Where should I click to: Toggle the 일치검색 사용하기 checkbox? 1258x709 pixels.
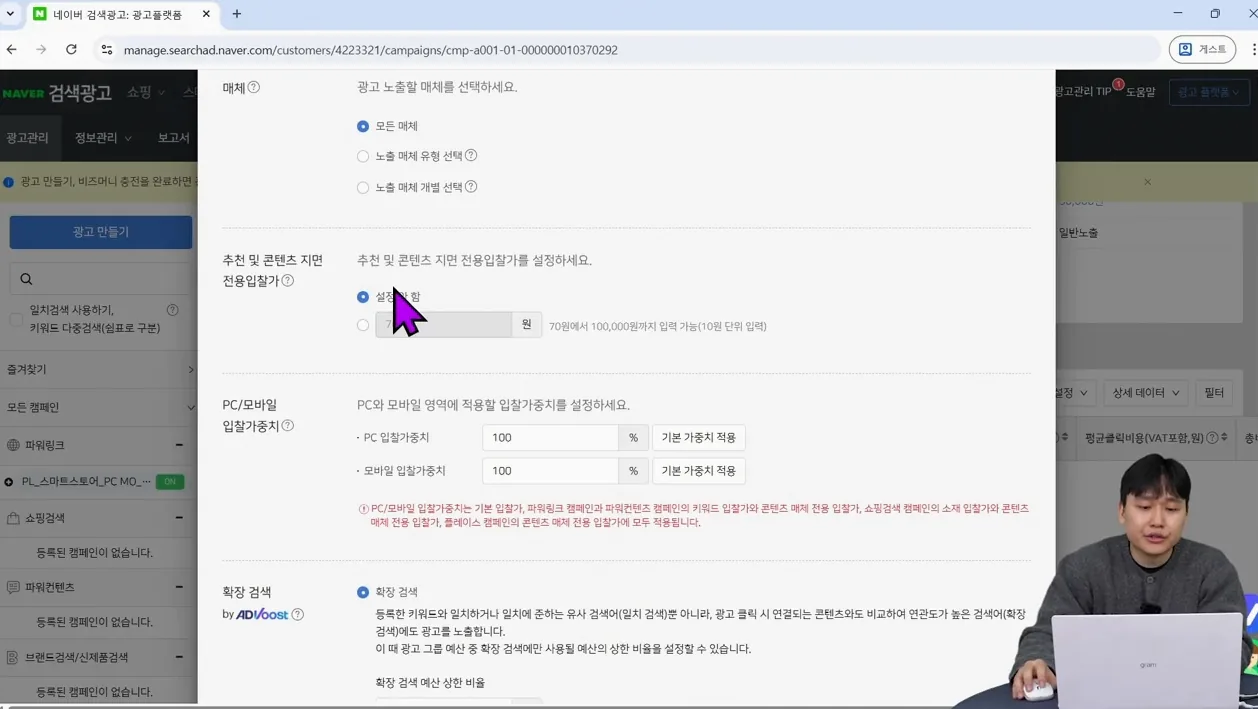point(16,319)
